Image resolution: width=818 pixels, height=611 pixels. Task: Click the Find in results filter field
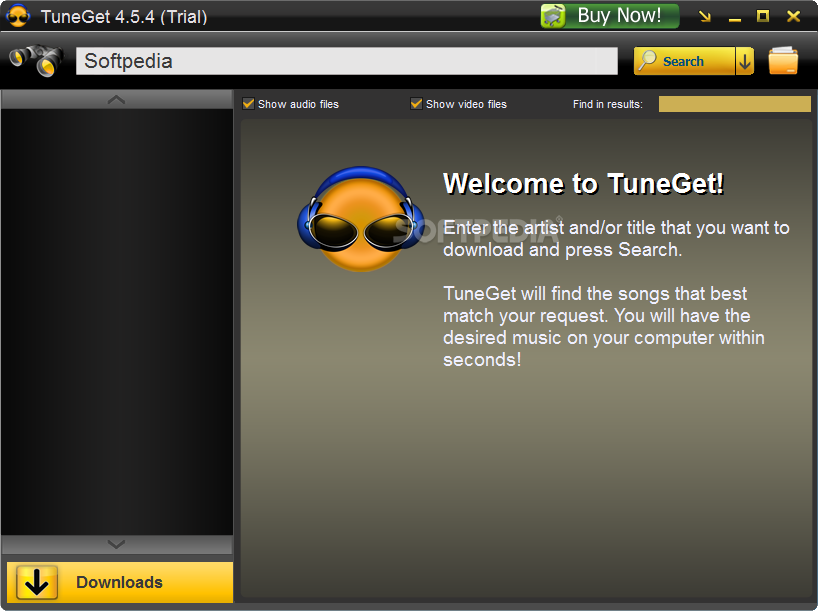point(735,104)
